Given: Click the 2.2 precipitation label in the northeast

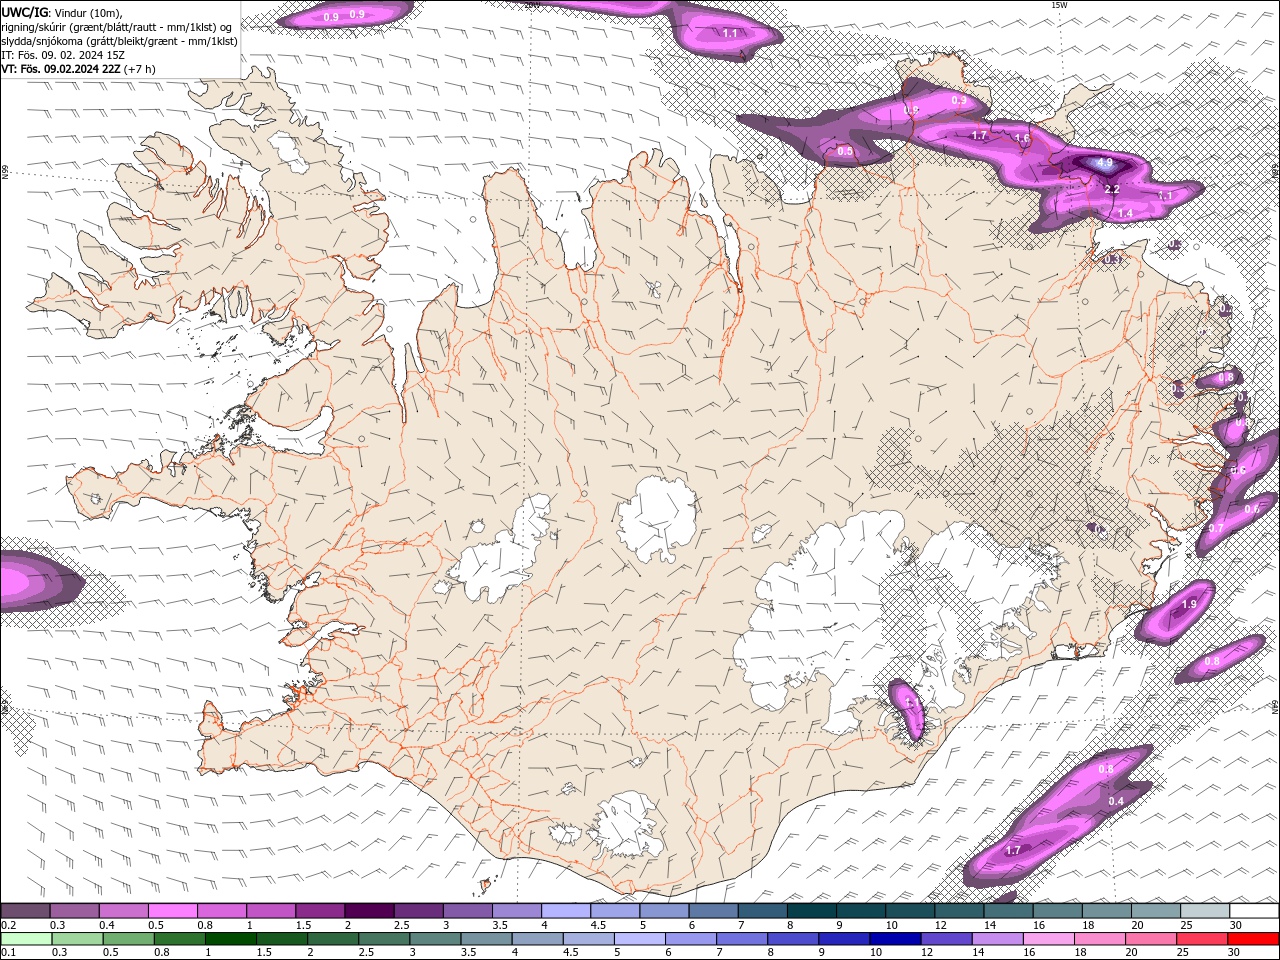Looking at the screenshot, I should (1111, 189).
